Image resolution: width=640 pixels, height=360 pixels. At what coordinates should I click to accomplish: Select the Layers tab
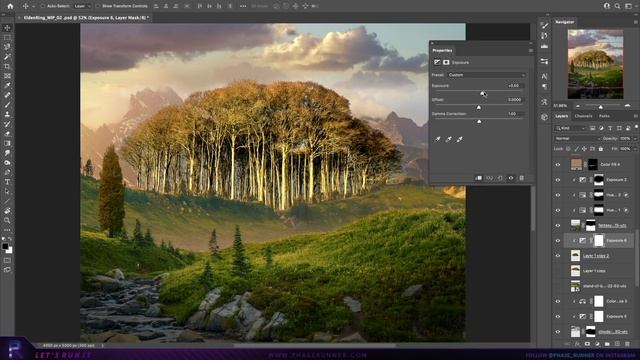coord(561,116)
